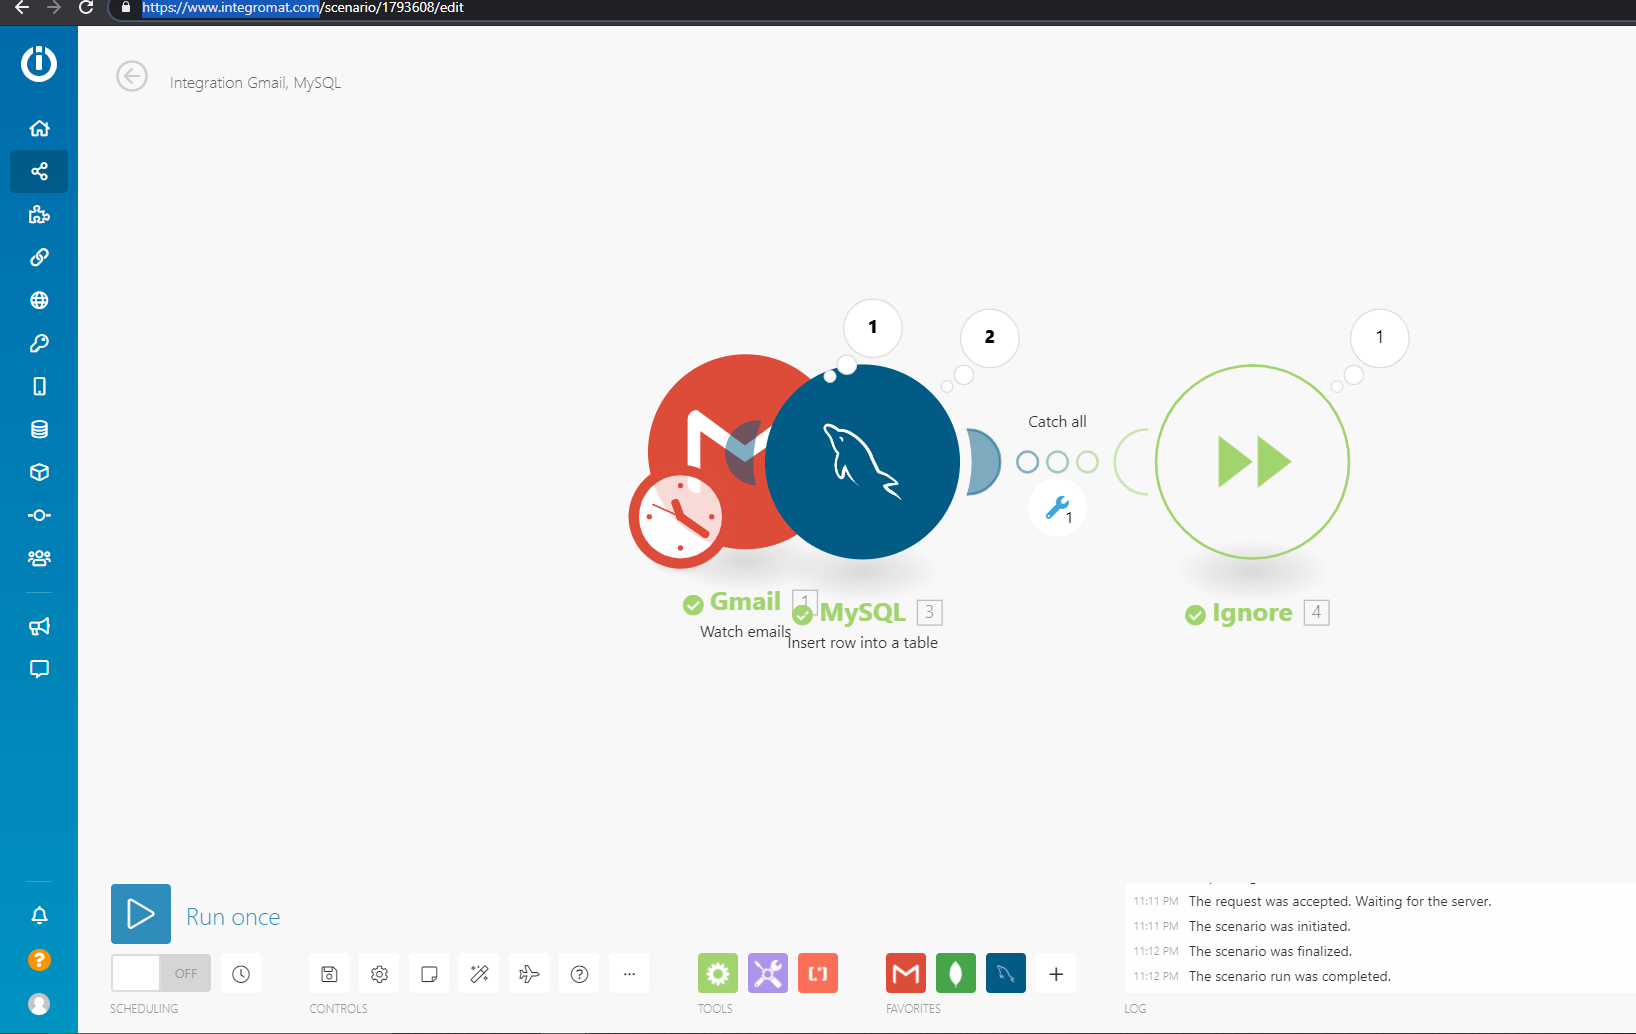
Task: Open the Data stores database icon
Action: tap(39, 429)
